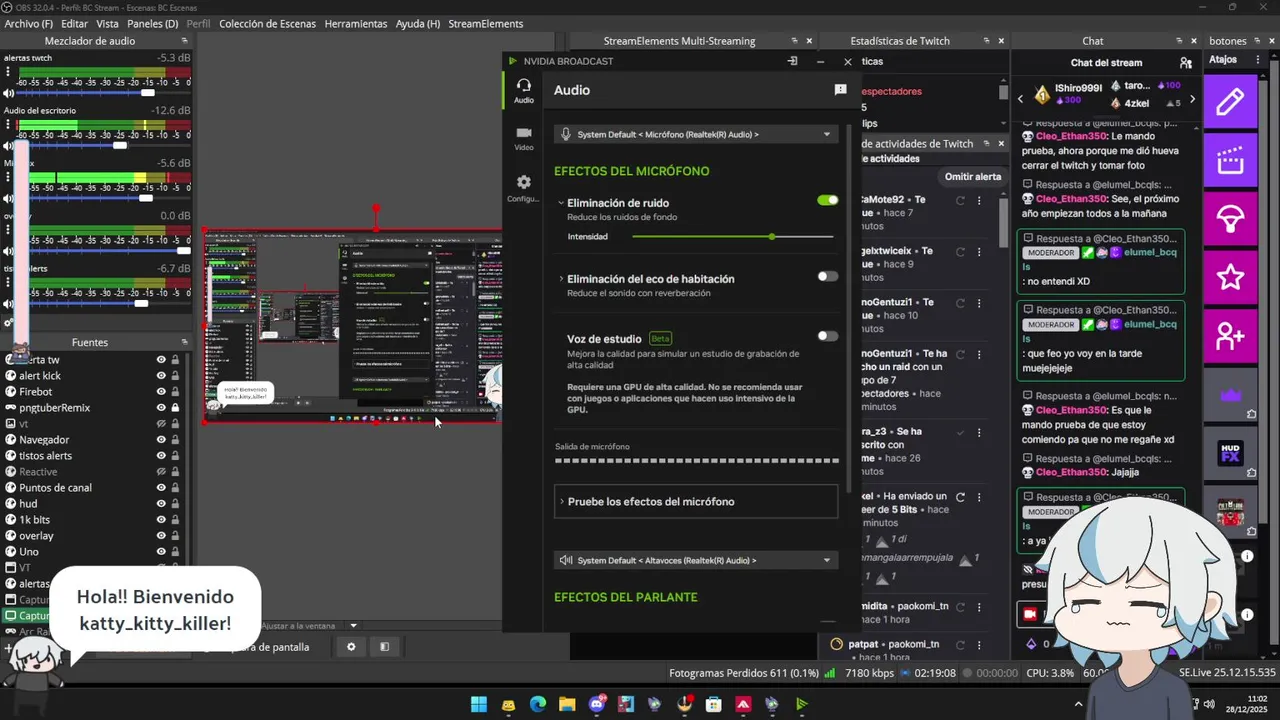Open the Audio tab in NVIDIA Broadcast
The image size is (1280, 720).
(523, 91)
